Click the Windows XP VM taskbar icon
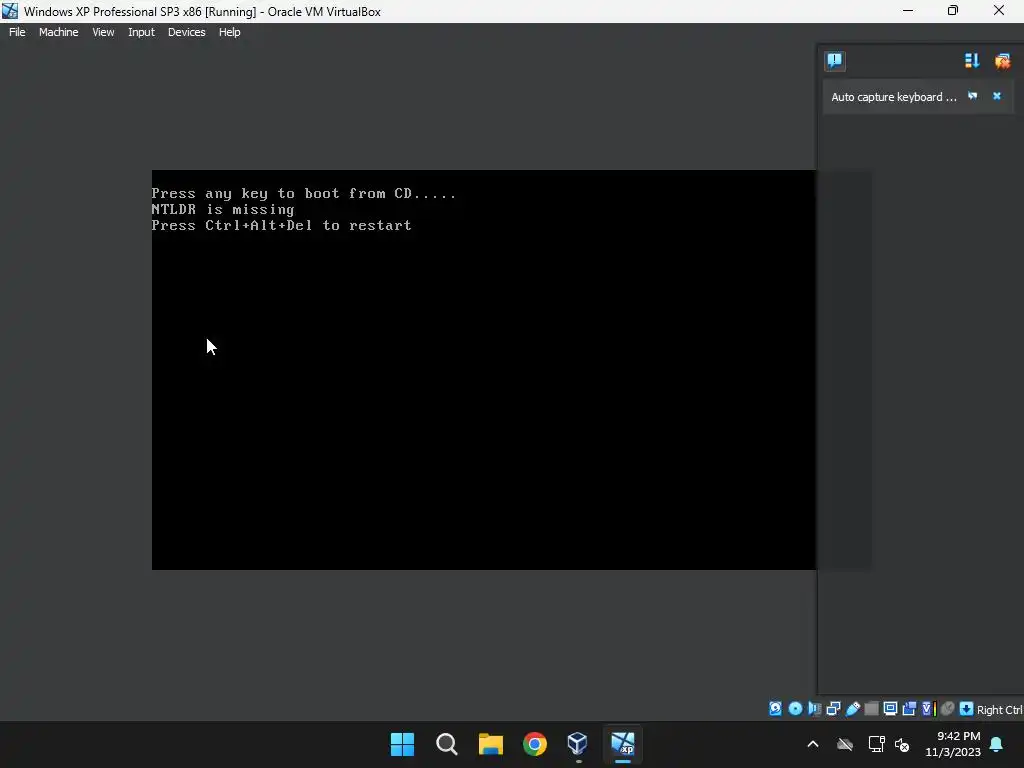 pyautogui.click(x=622, y=744)
